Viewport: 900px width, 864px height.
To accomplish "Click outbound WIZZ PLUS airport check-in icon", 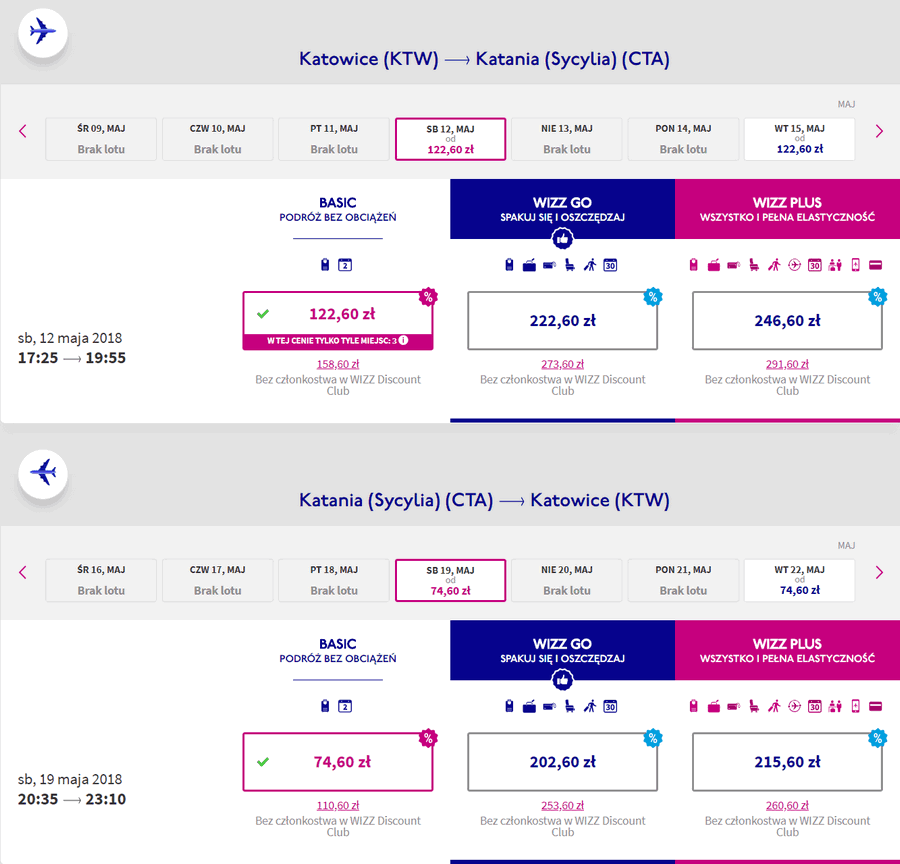I will pos(835,265).
